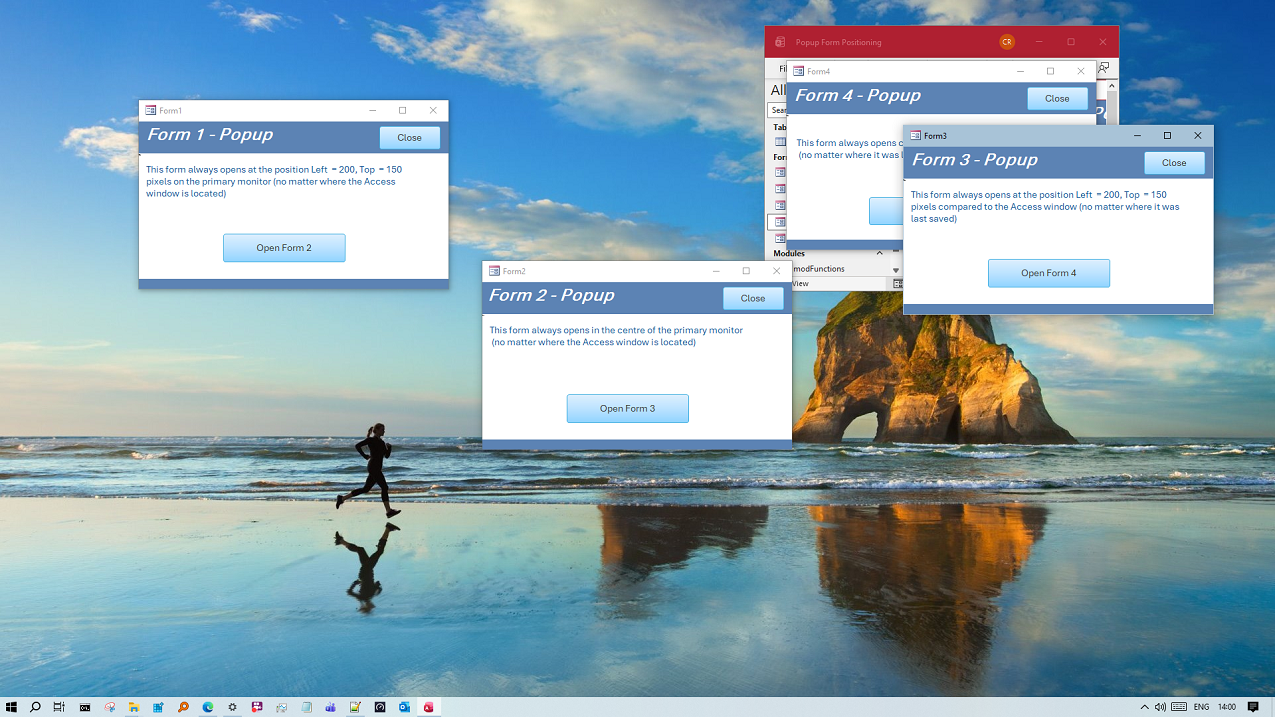This screenshot has height=717, width=1275.
Task: Open Settings gear on the taskbar
Action: 232,707
